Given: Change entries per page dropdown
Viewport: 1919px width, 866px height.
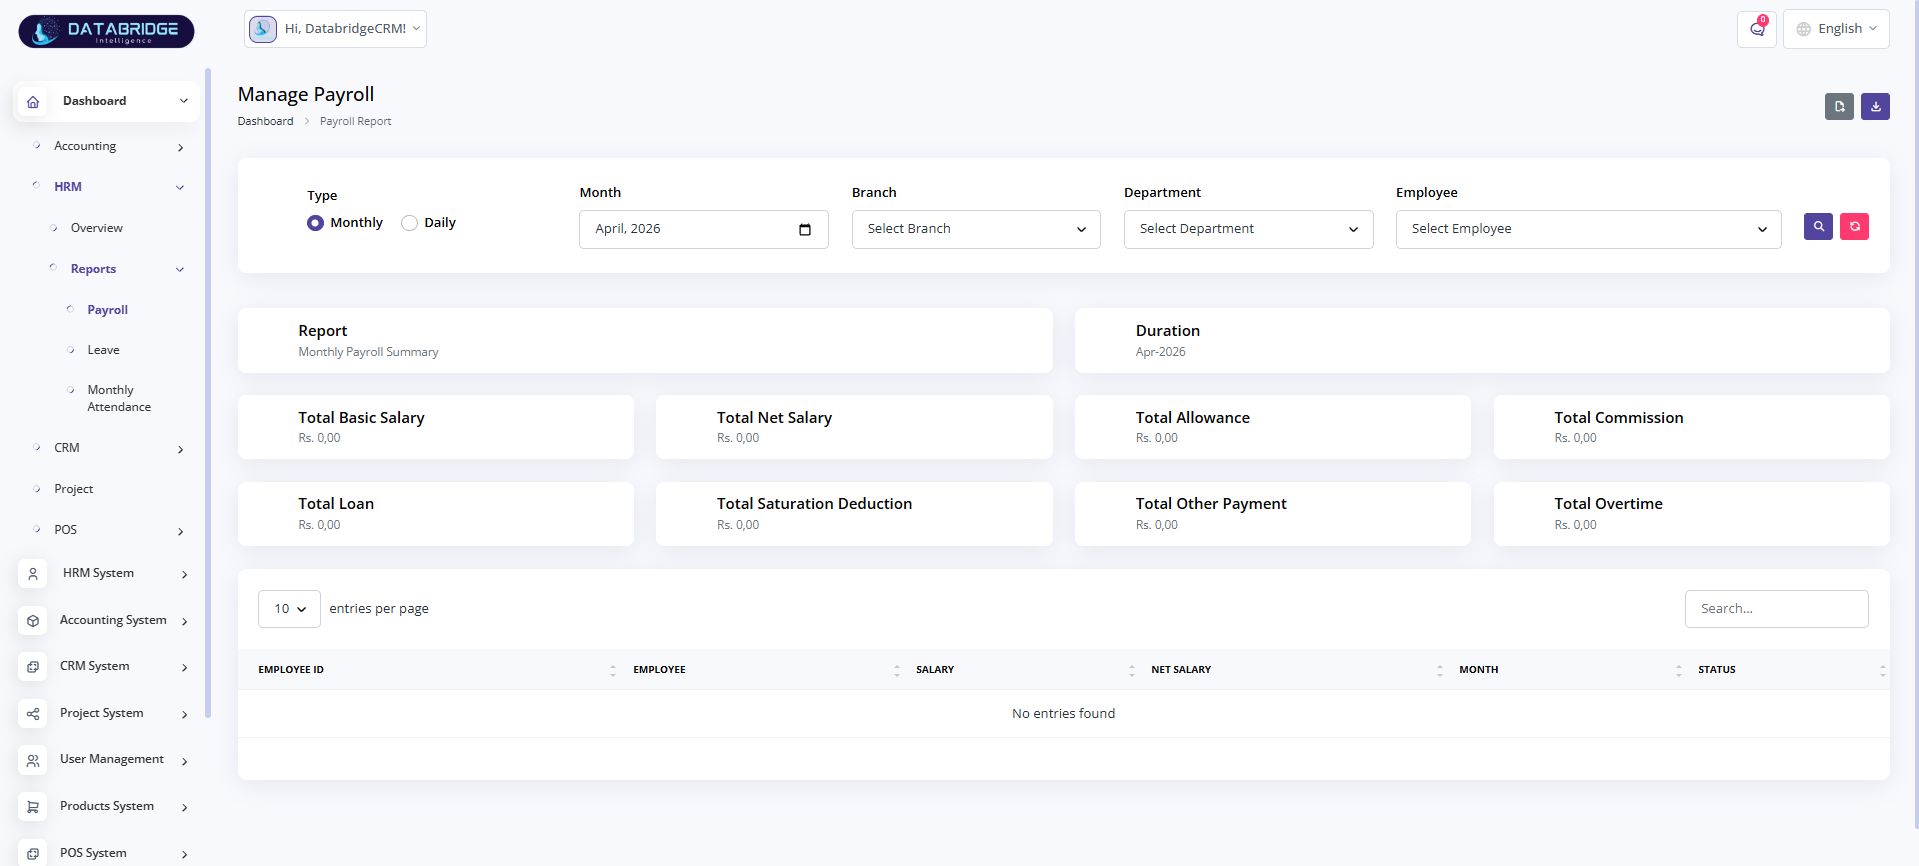Looking at the screenshot, I should [289, 609].
